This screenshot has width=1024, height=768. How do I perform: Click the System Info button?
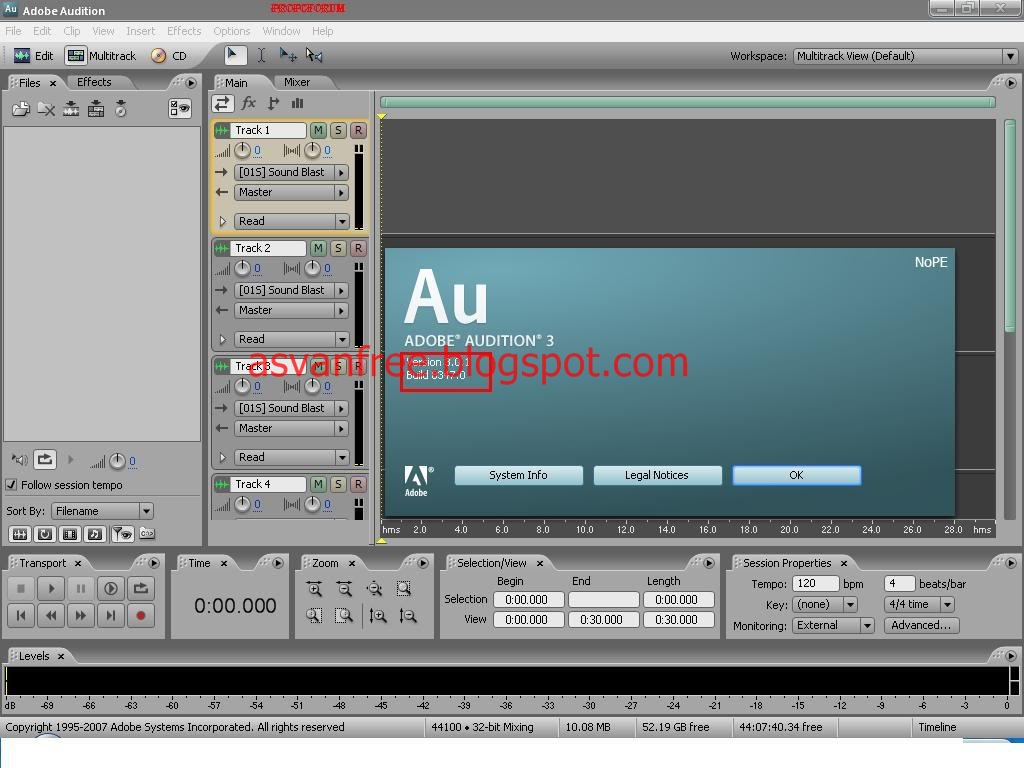[519, 475]
